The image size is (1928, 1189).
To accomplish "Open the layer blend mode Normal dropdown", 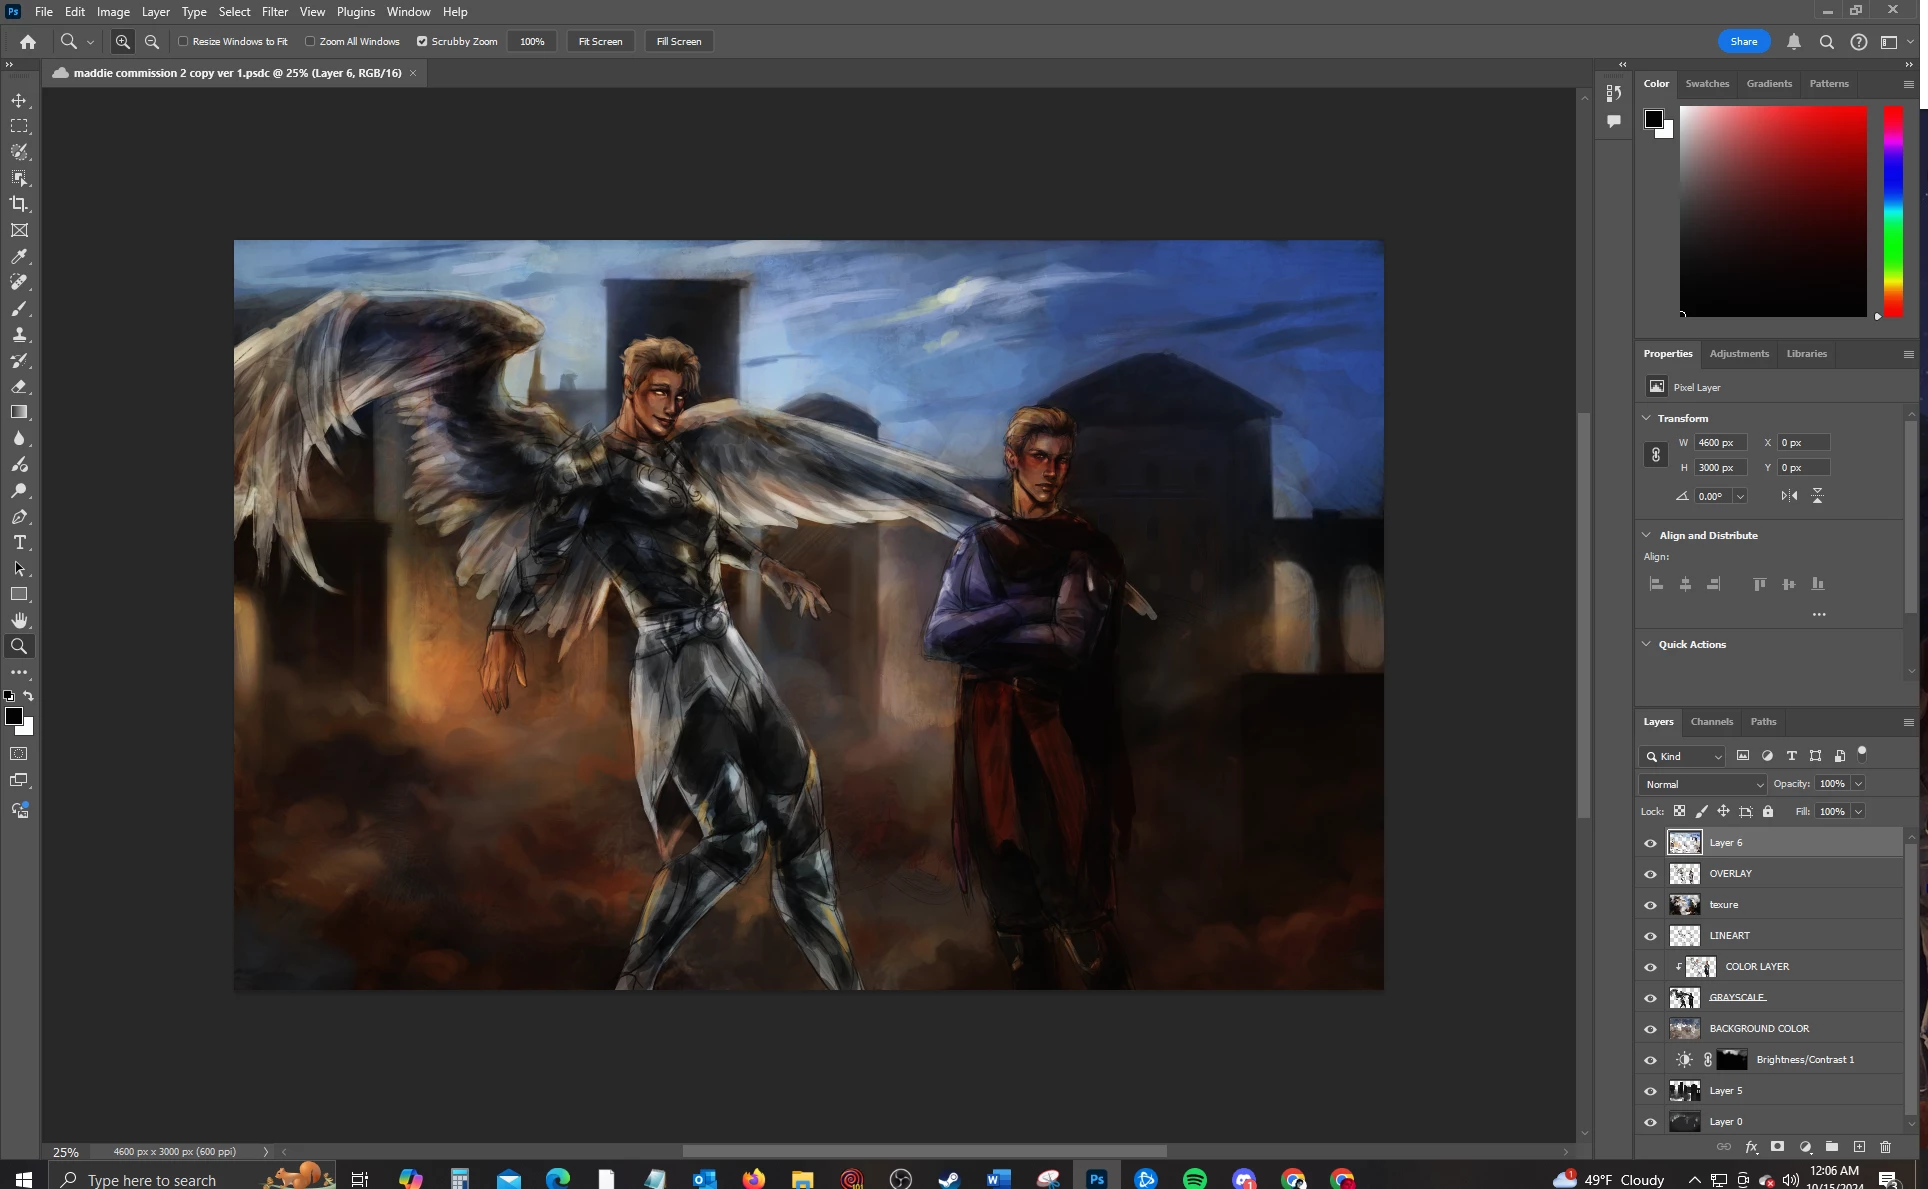I will [x=1702, y=784].
